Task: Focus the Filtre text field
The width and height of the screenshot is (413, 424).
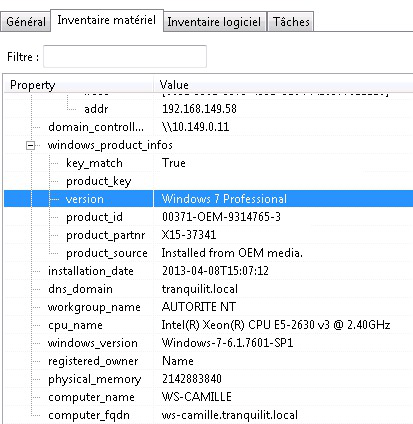Action: 125,56
